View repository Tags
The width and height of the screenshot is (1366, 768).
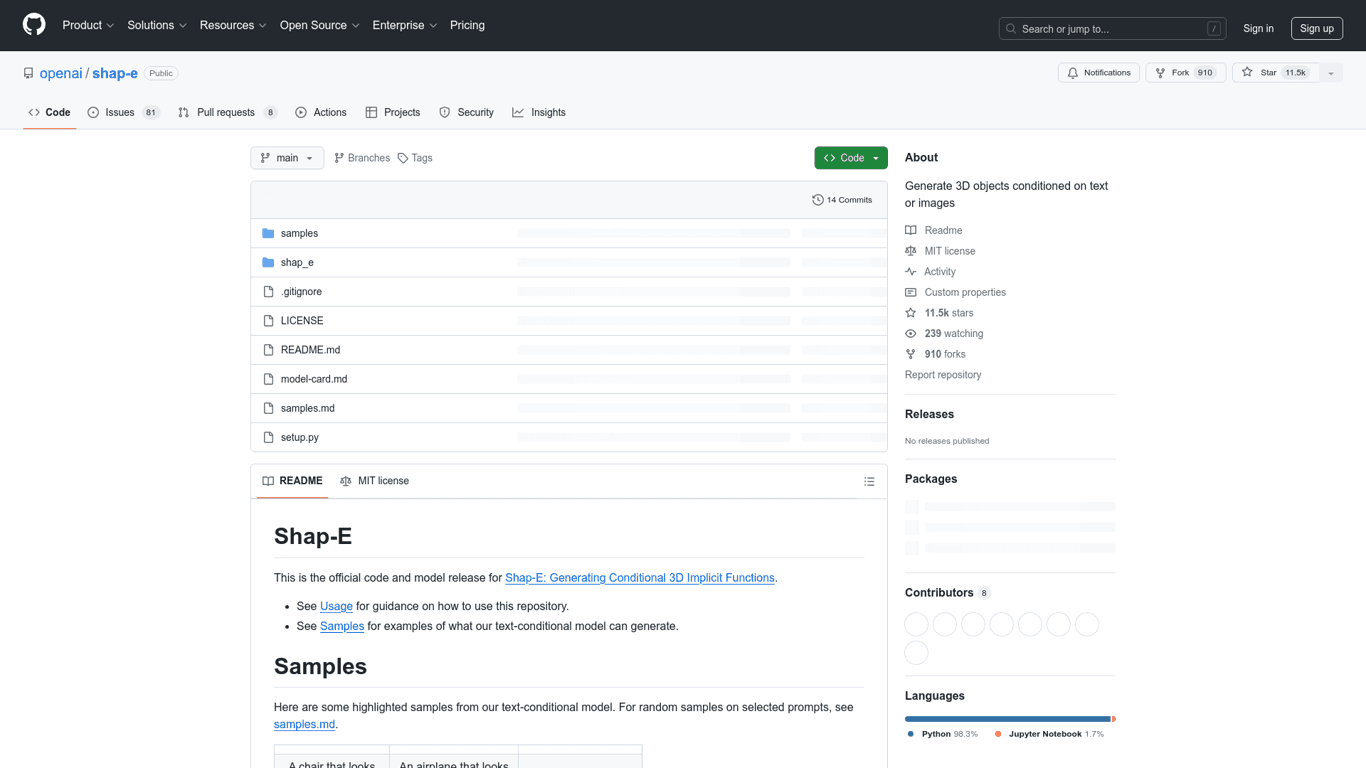point(415,158)
